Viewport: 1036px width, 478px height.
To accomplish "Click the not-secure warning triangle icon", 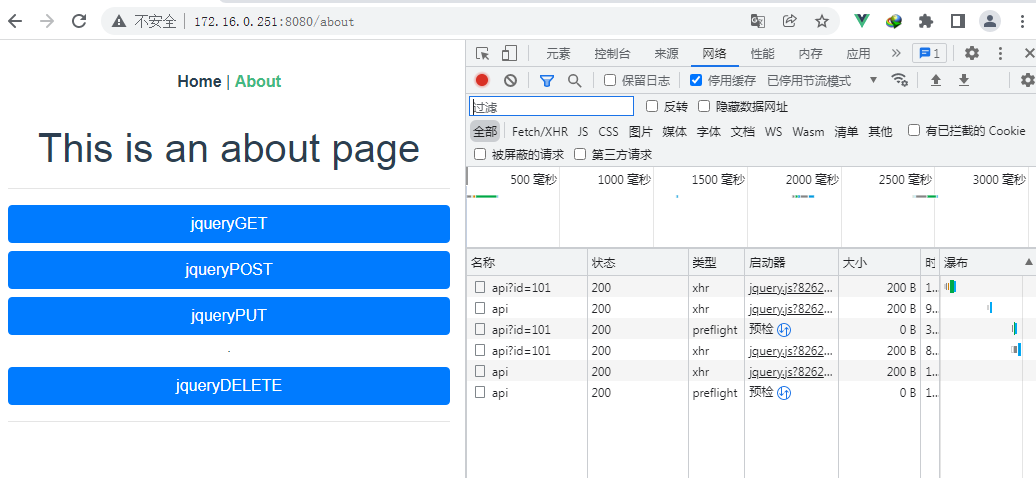I will [x=119, y=22].
